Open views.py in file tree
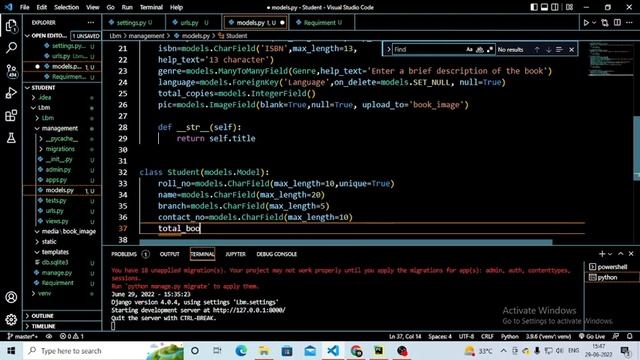Viewport: 640px width, 360px height. [57, 221]
